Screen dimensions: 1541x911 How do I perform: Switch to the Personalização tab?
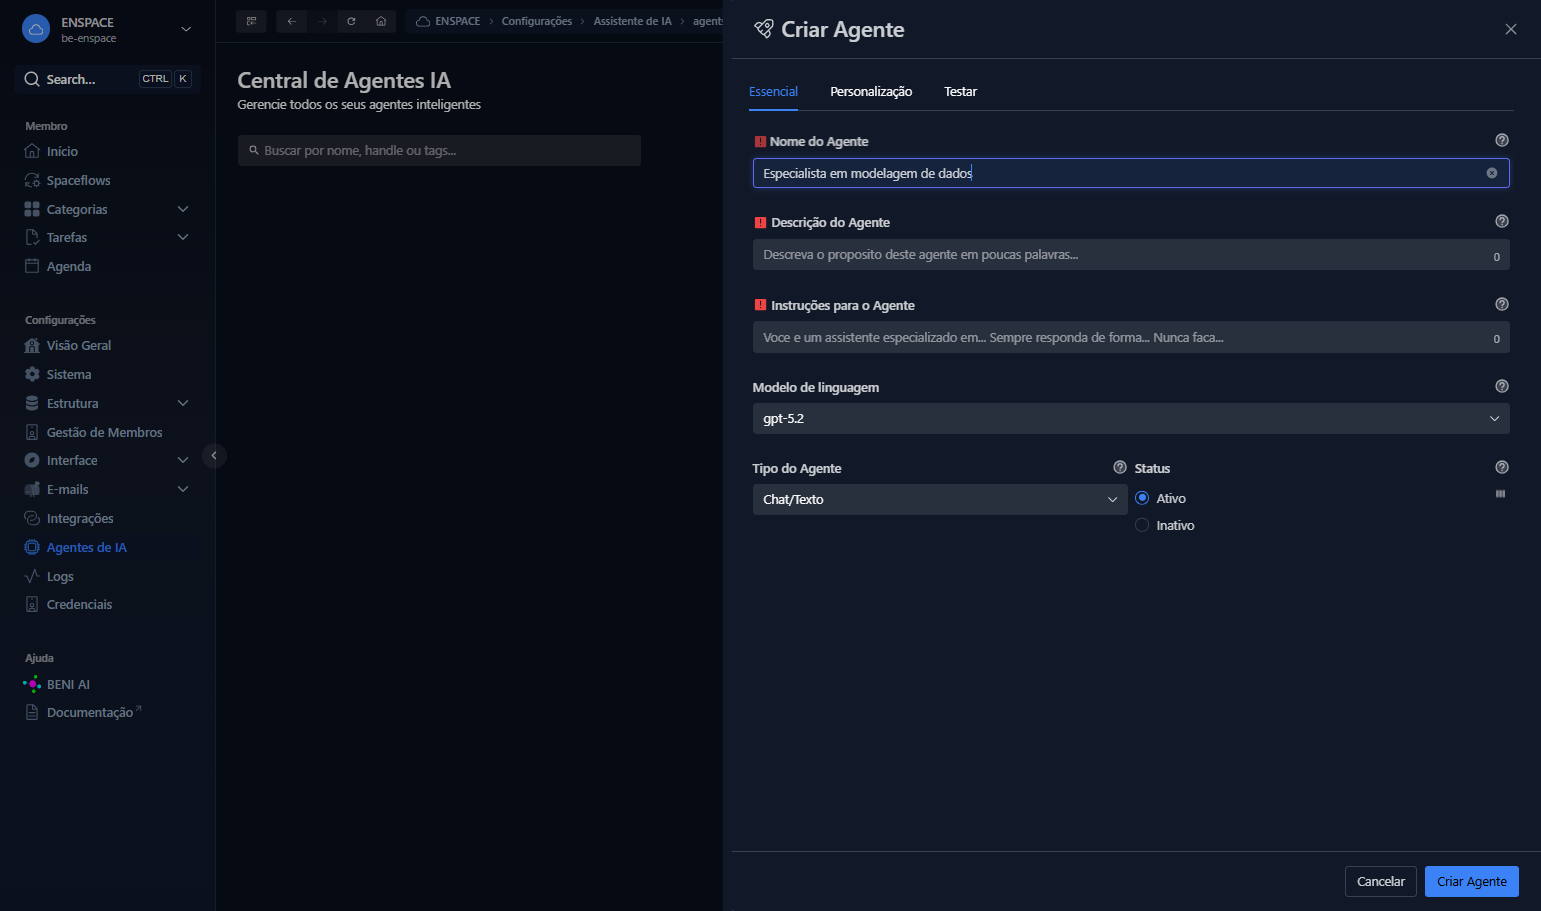tap(871, 92)
